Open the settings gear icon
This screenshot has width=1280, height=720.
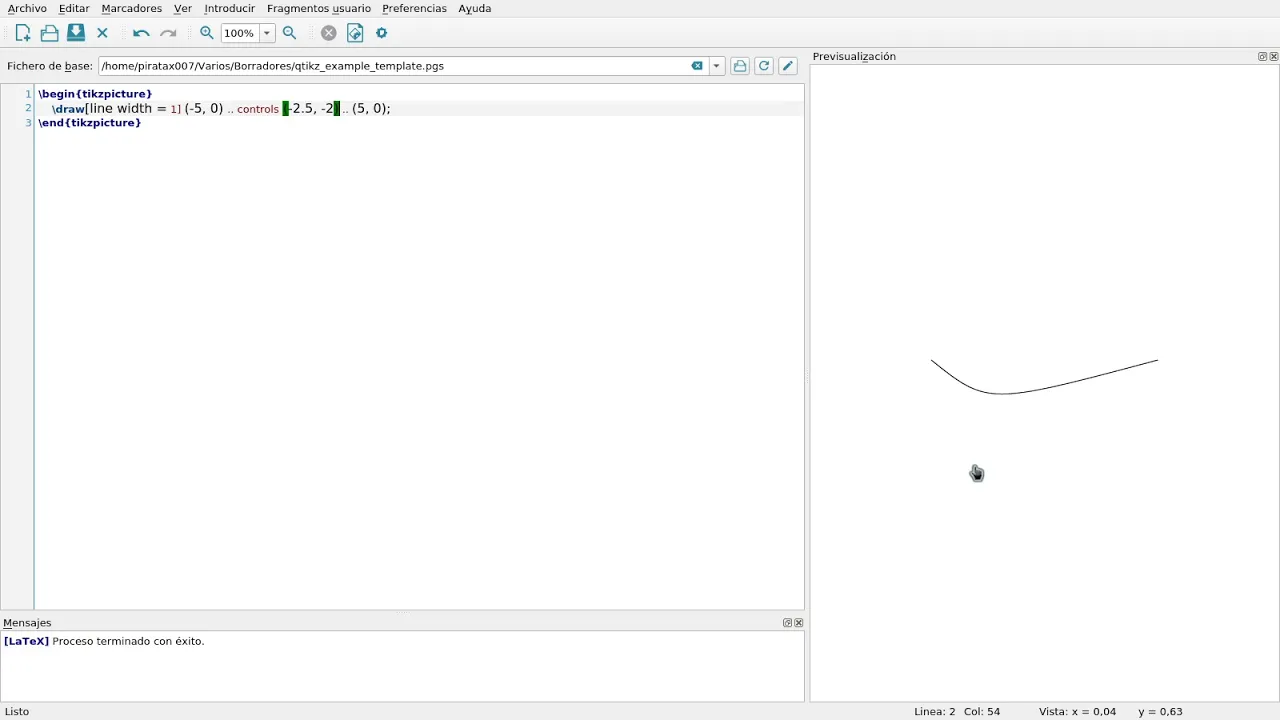tap(381, 33)
